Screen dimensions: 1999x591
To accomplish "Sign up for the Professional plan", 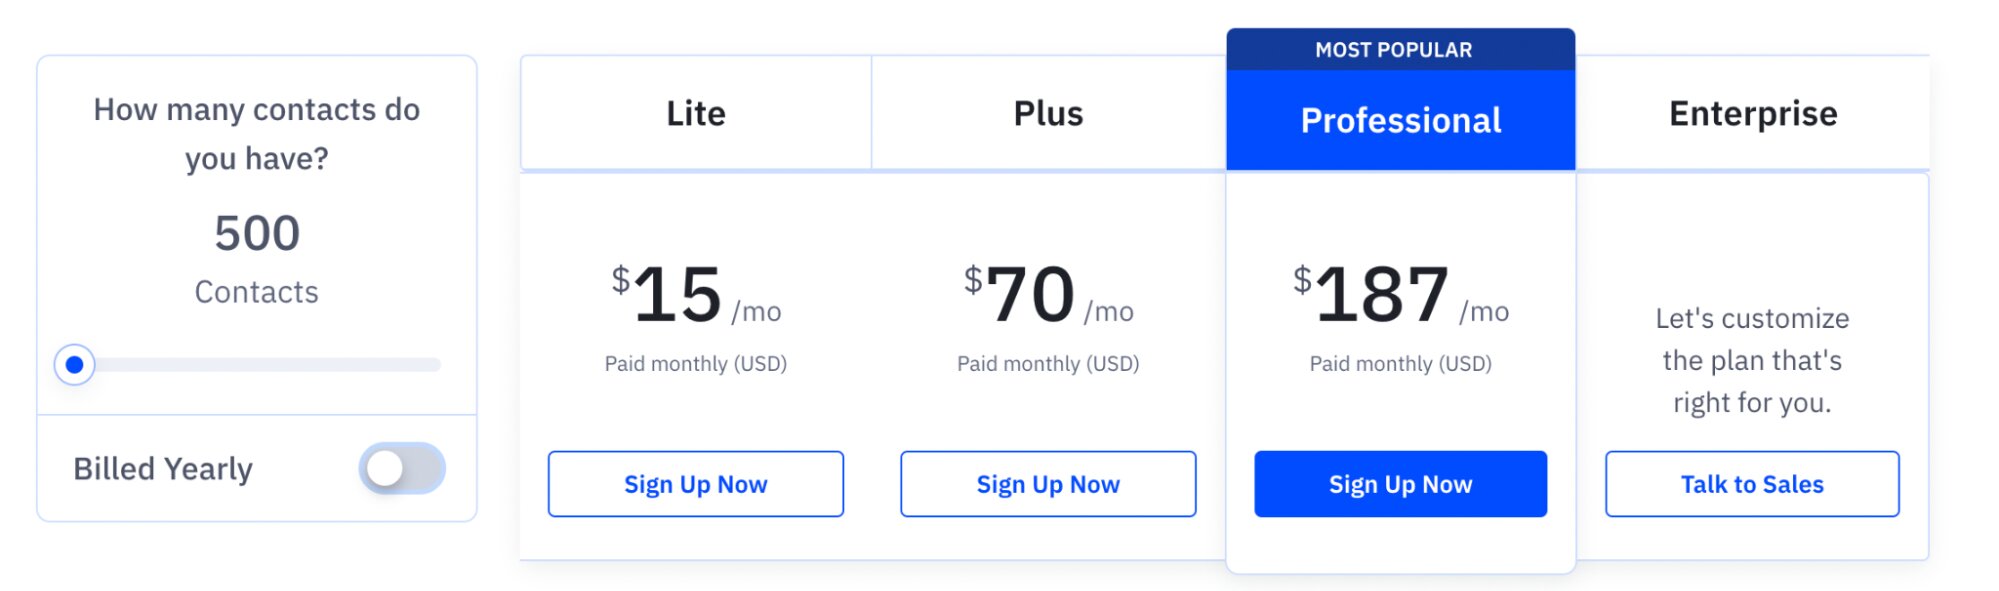I will [x=1400, y=484].
